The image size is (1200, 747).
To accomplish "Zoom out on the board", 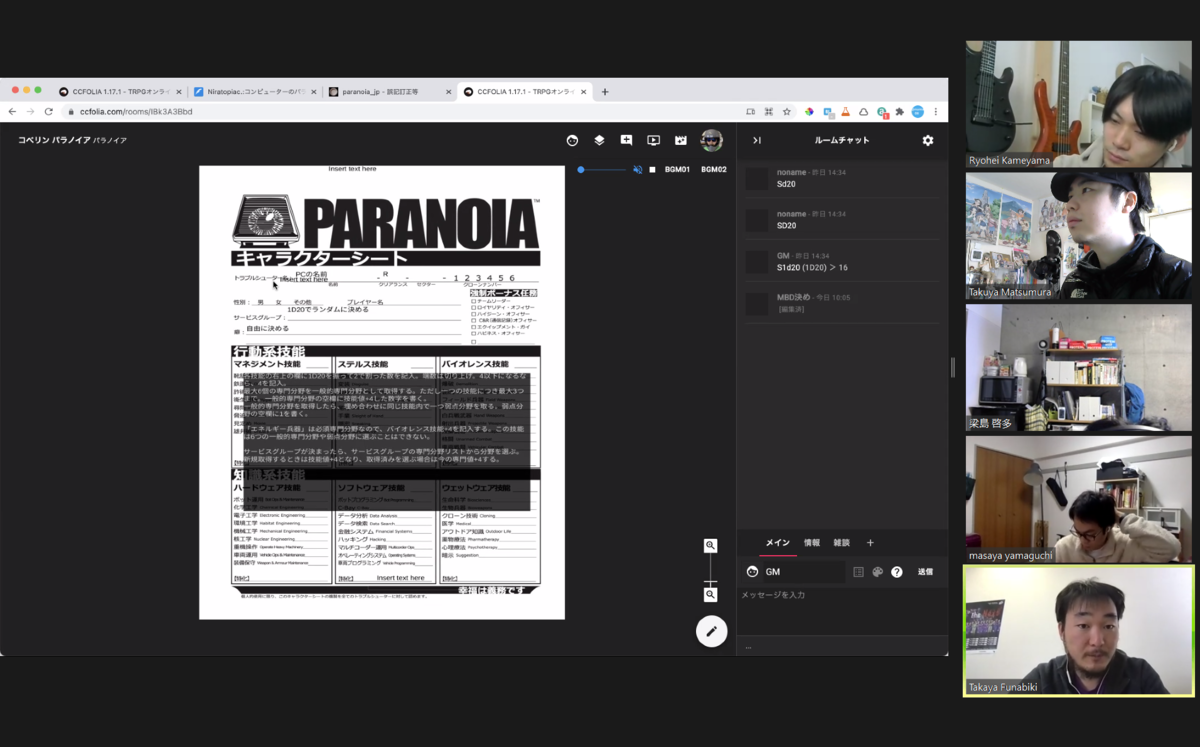I will point(710,595).
